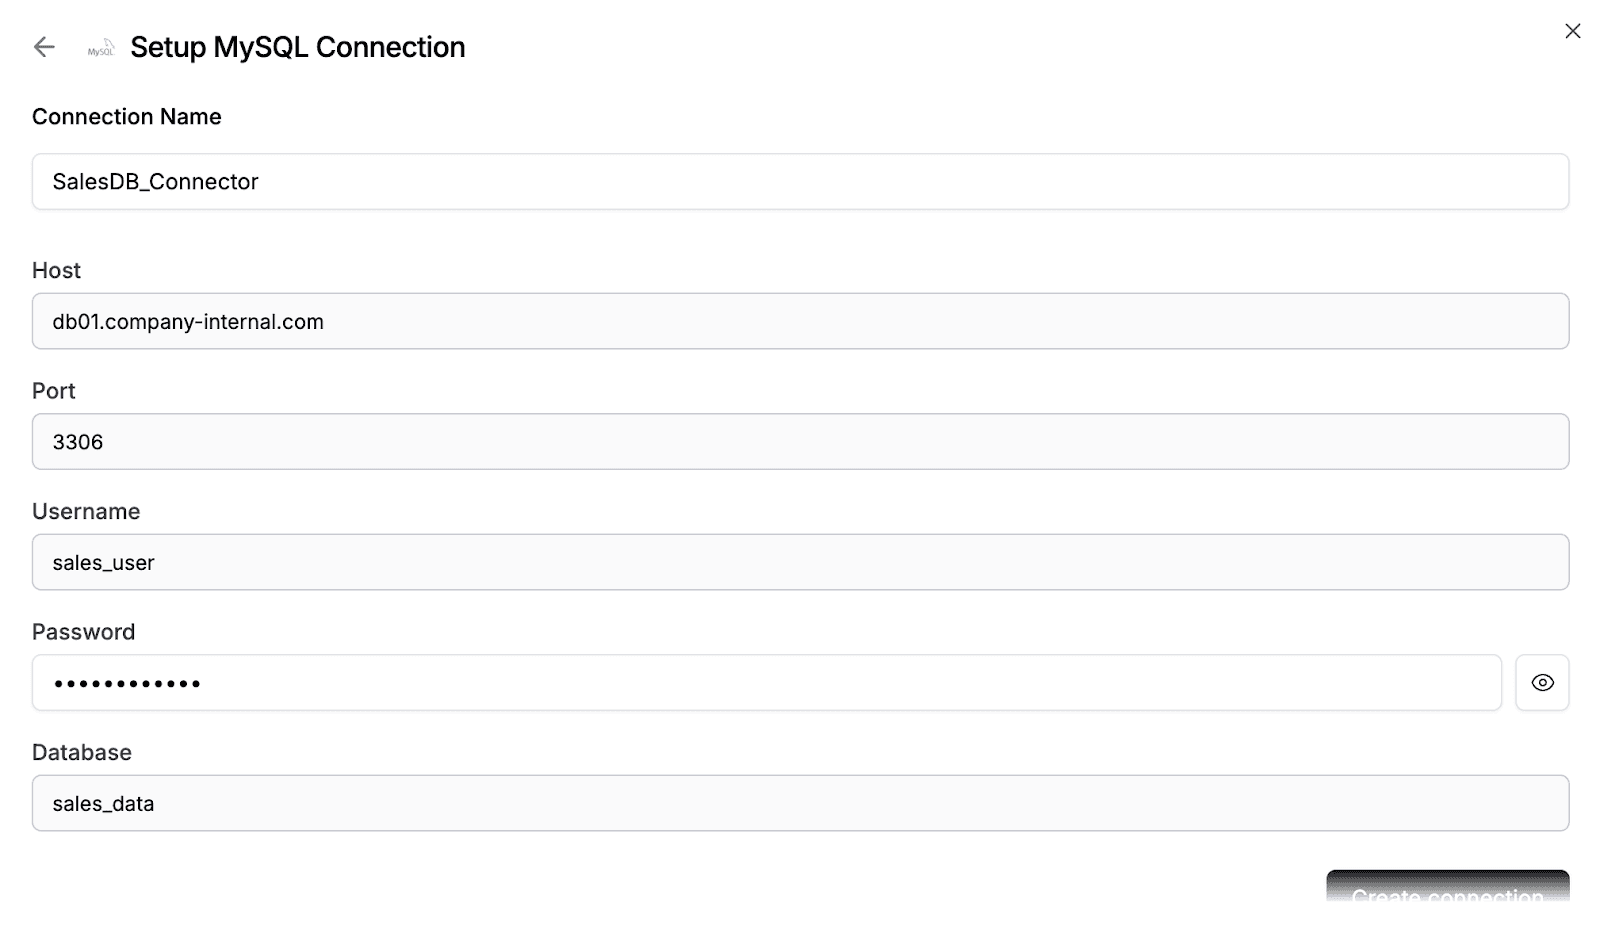The height and width of the screenshot is (937, 1600).
Task: Select the Host field with db01.company-internal.com
Action: pos(800,321)
